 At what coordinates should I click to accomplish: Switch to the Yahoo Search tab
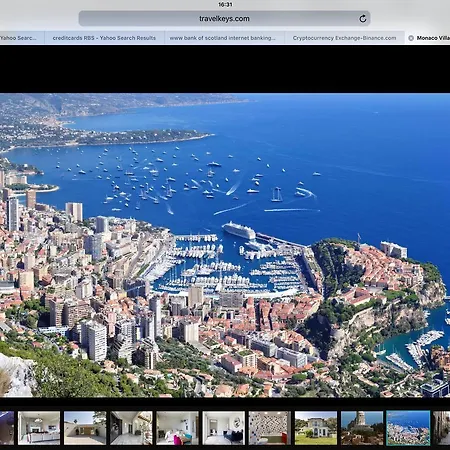tap(22, 38)
